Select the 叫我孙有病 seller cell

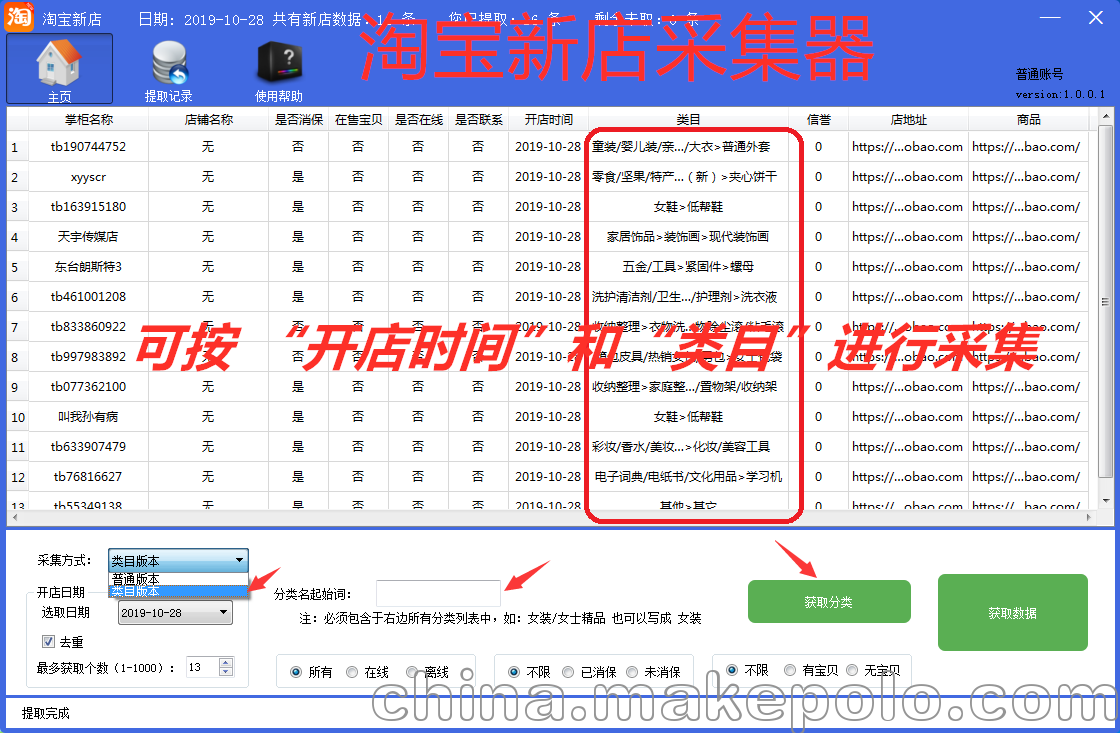89,417
